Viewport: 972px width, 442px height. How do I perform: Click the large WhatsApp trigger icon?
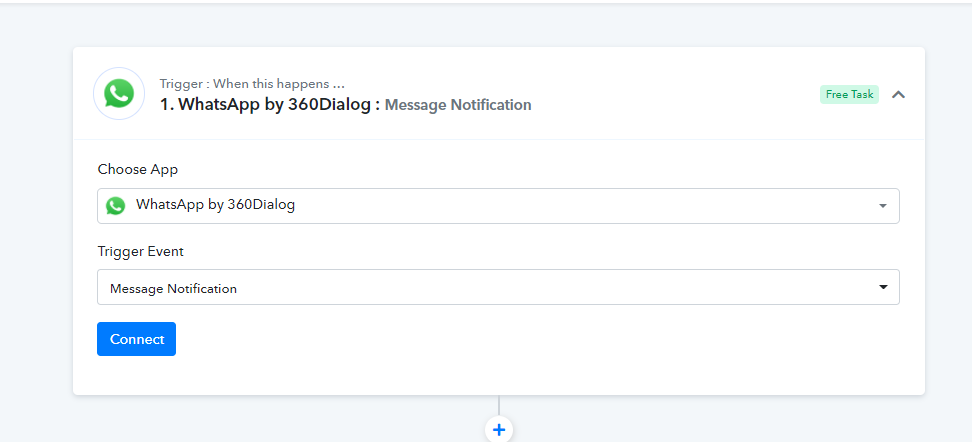click(x=119, y=94)
